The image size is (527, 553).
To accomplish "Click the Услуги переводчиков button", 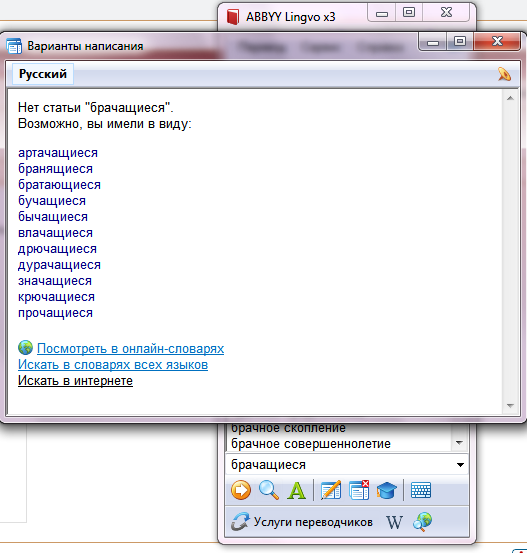I will 302,522.
